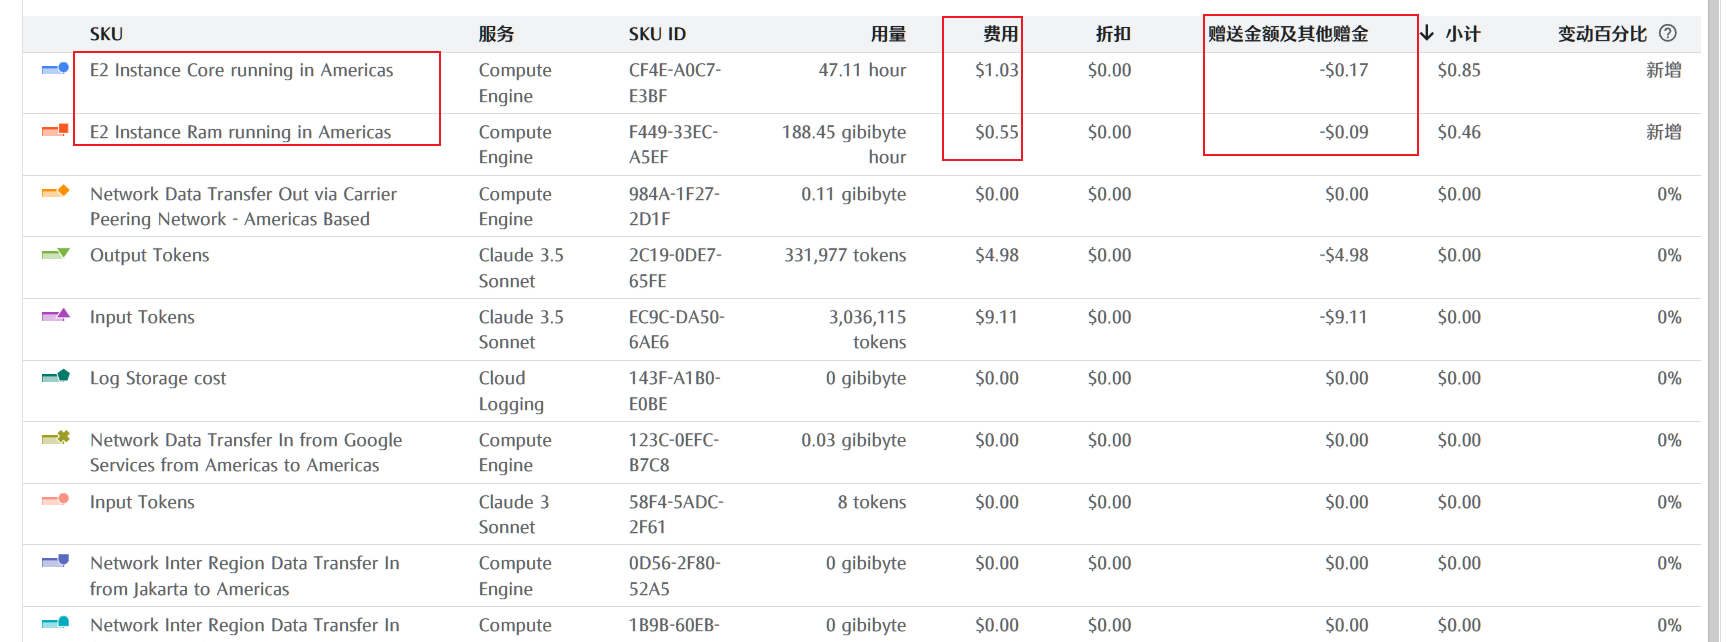Sort by the 费用 column header

coord(1000,34)
